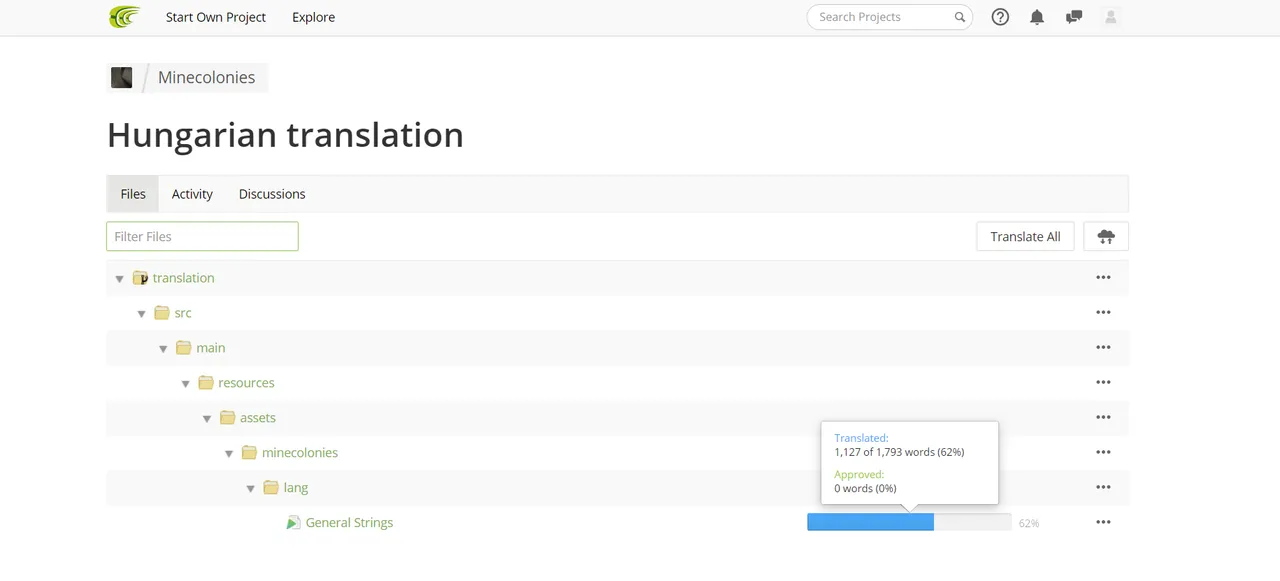Open the Minecolonies breadcrumb link

pos(206,77)
